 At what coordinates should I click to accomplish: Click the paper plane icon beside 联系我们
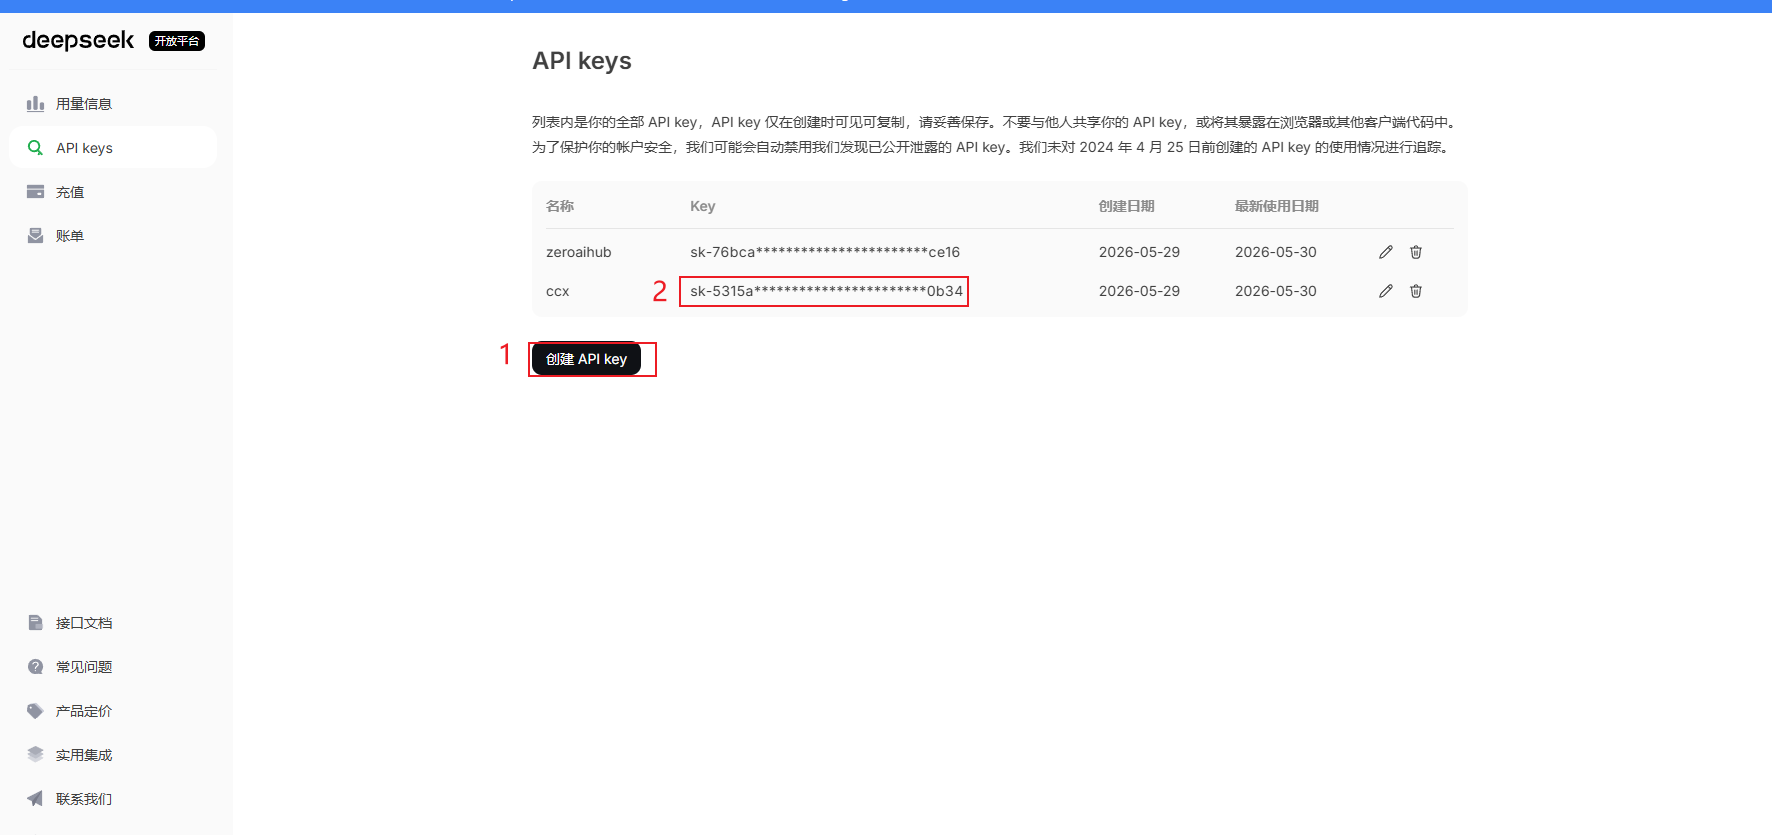click(x=35, y=798)
